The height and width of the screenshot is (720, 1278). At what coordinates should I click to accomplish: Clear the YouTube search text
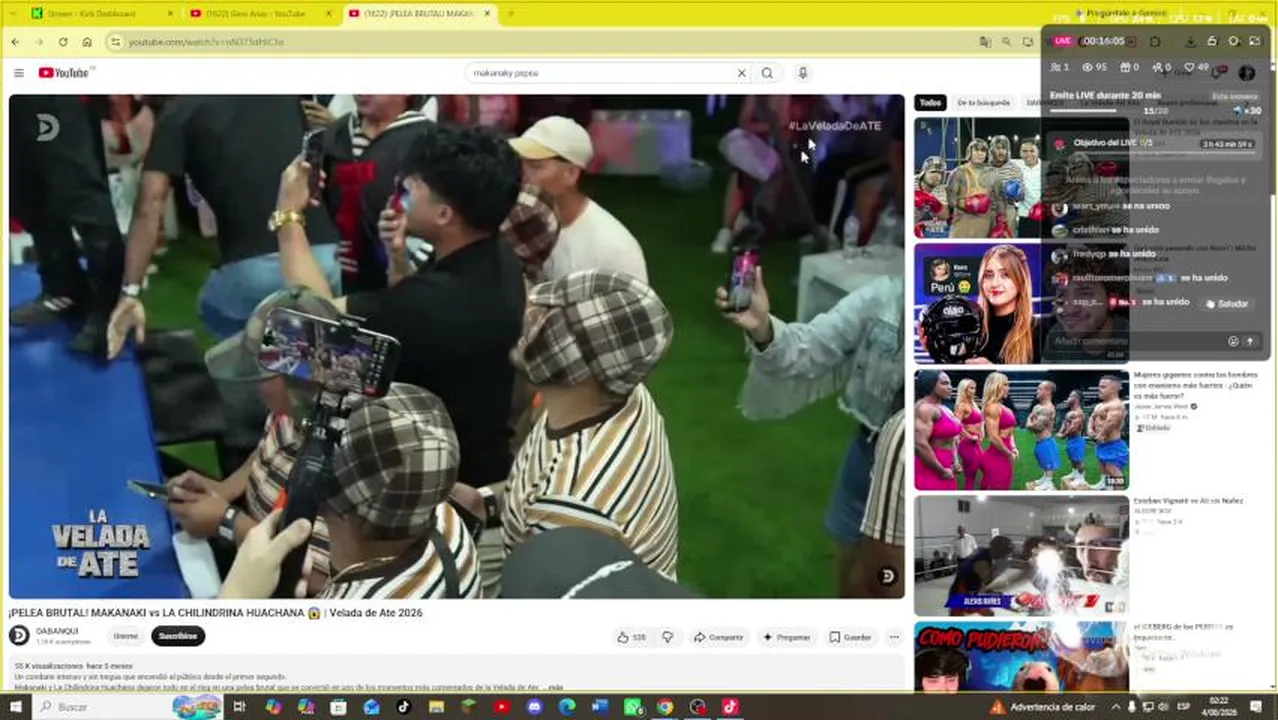[x=741, y=73]
